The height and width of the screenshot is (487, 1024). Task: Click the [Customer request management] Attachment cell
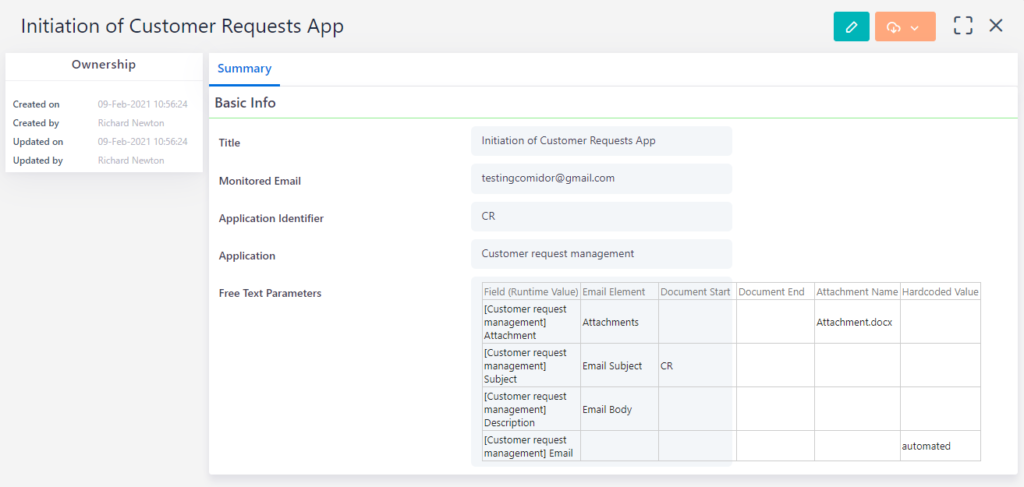pyautogui.click(x=531, y=322)
